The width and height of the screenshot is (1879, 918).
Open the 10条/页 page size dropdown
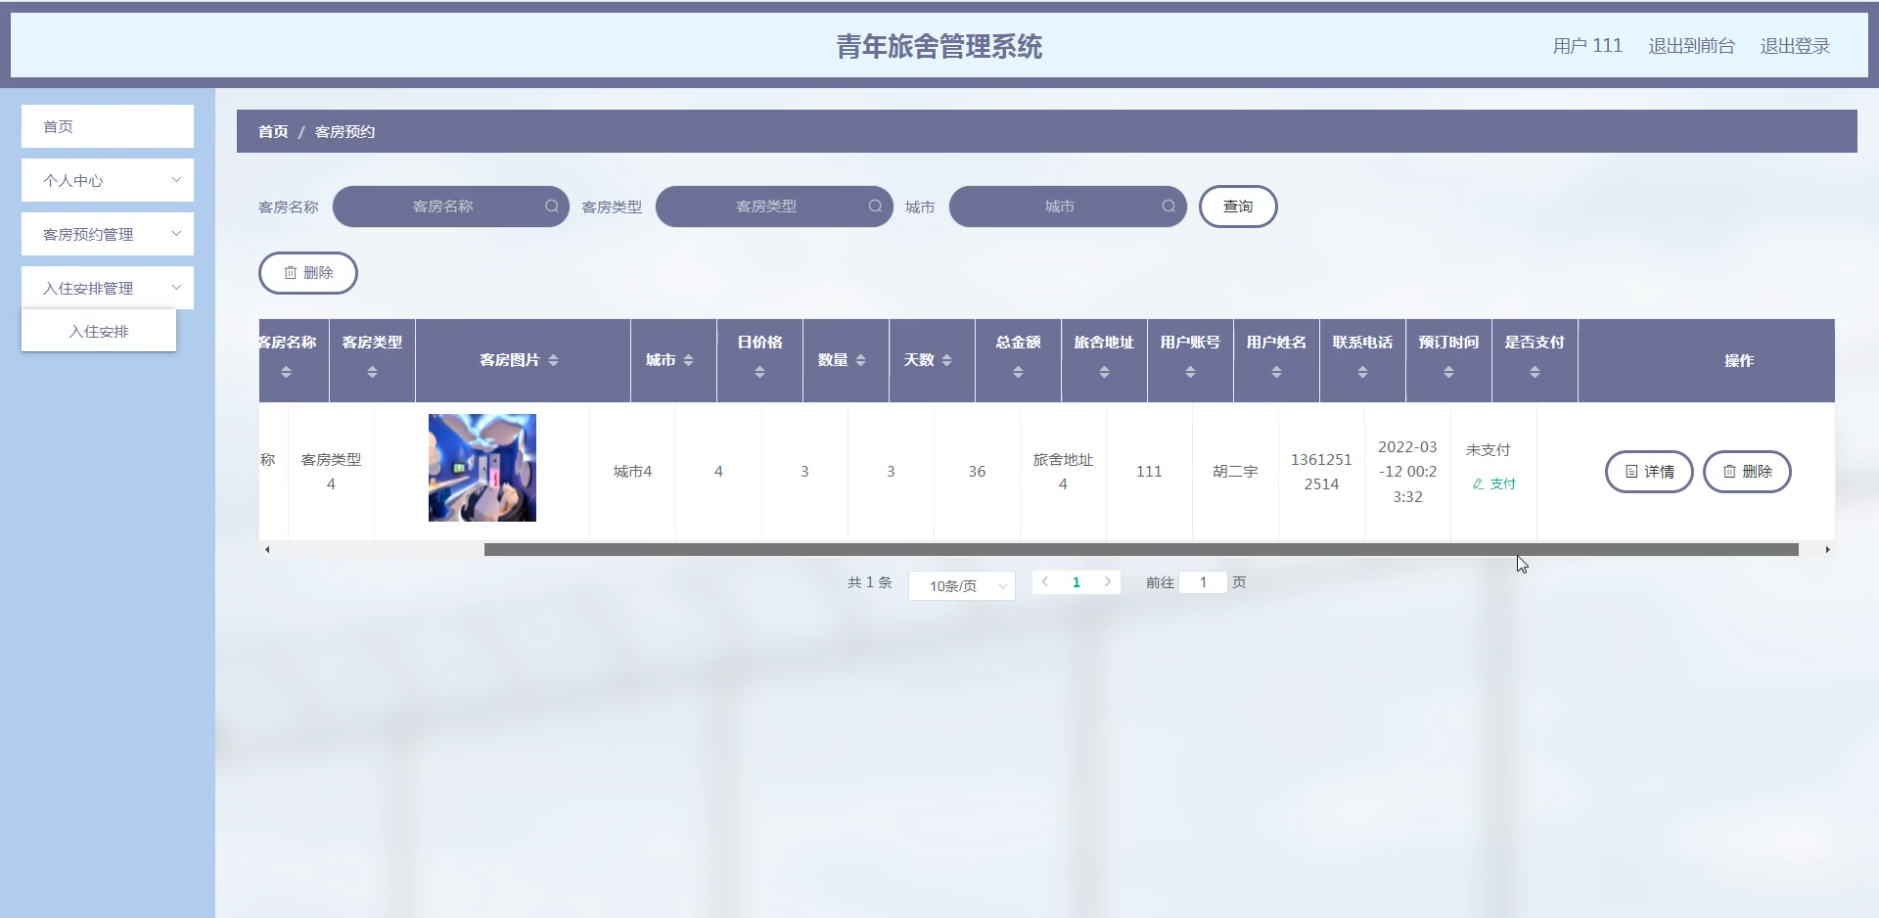point(962,586)
